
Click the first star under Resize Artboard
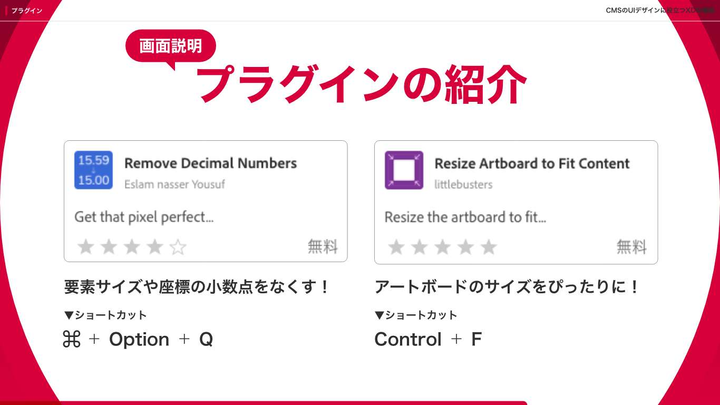pyautogui.click(x=396, y=246)
